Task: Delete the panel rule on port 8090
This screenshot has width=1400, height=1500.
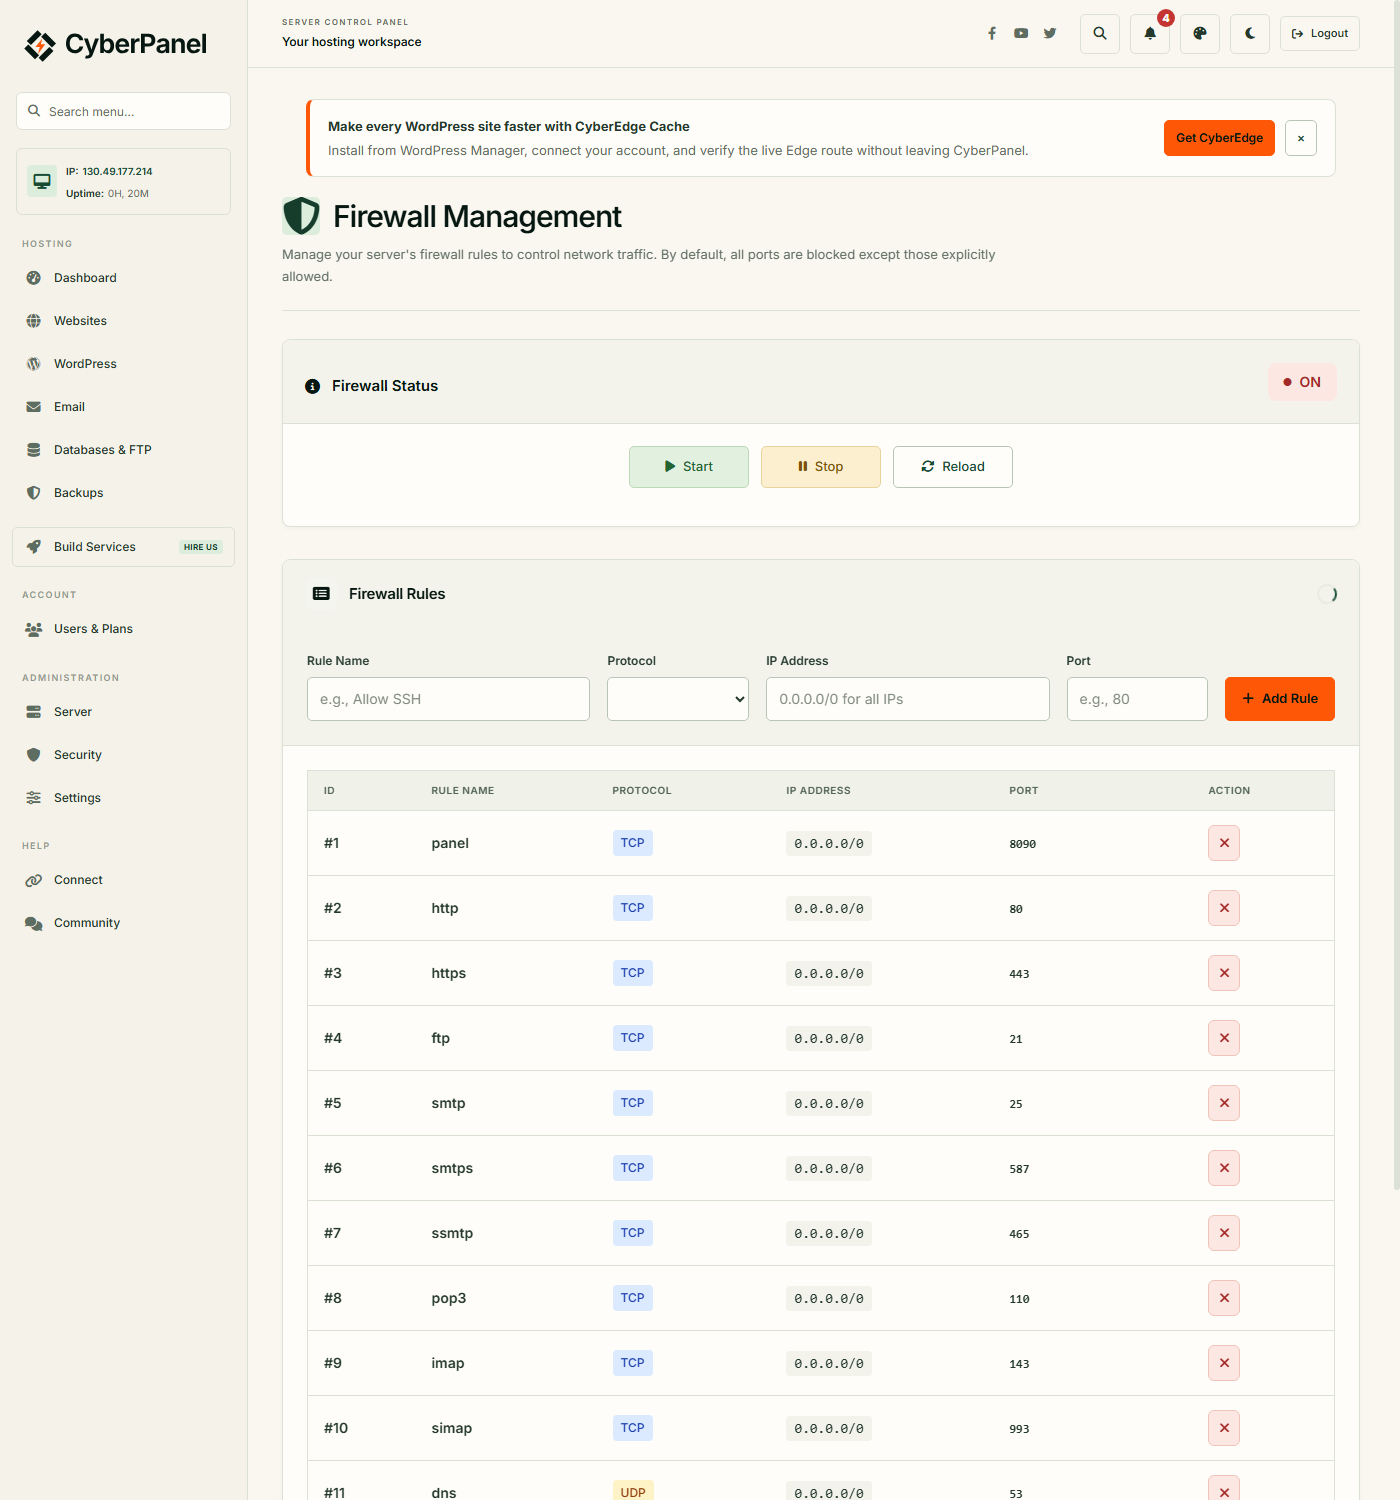Action: pos(1224,843)
